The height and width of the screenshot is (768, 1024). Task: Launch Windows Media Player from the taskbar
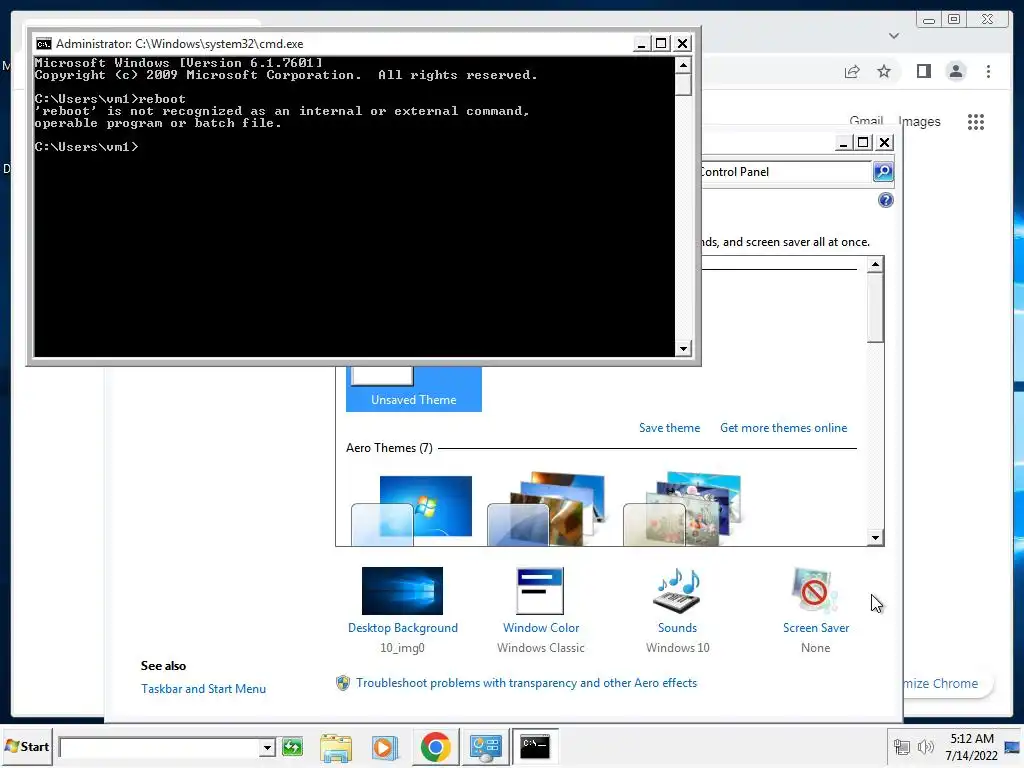385,746
